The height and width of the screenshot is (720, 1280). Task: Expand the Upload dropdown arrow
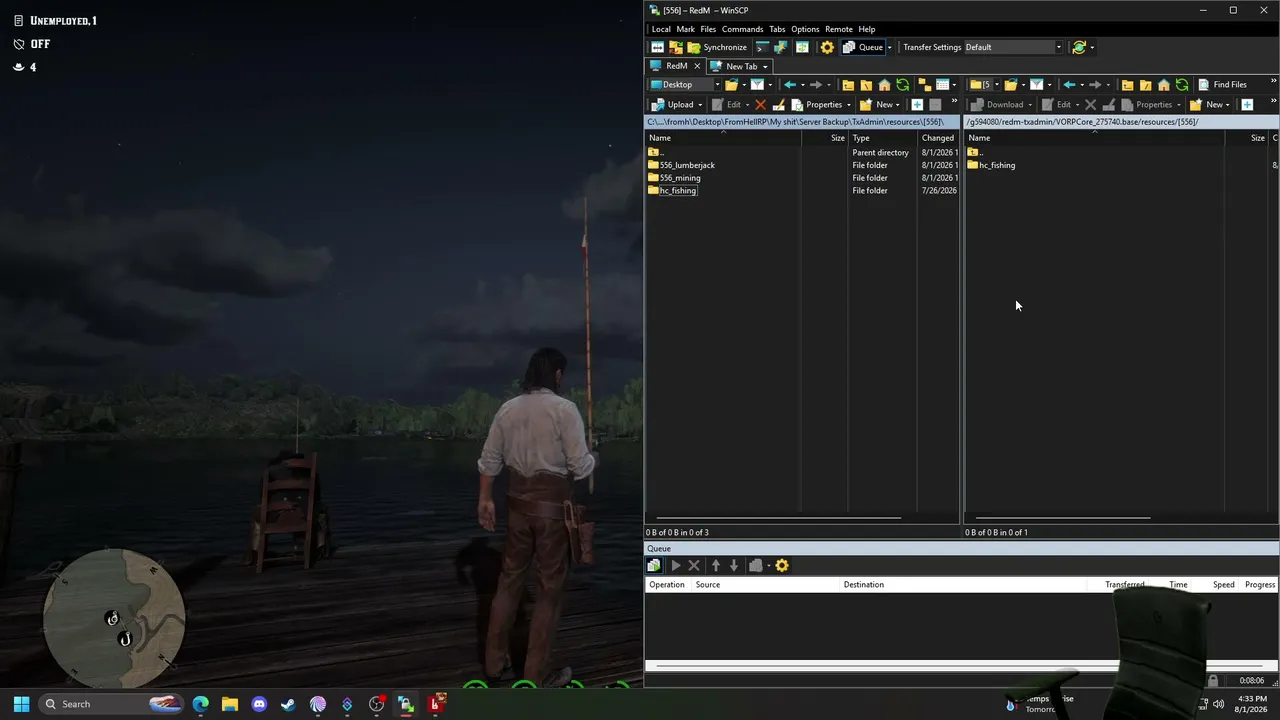(700, 104)
